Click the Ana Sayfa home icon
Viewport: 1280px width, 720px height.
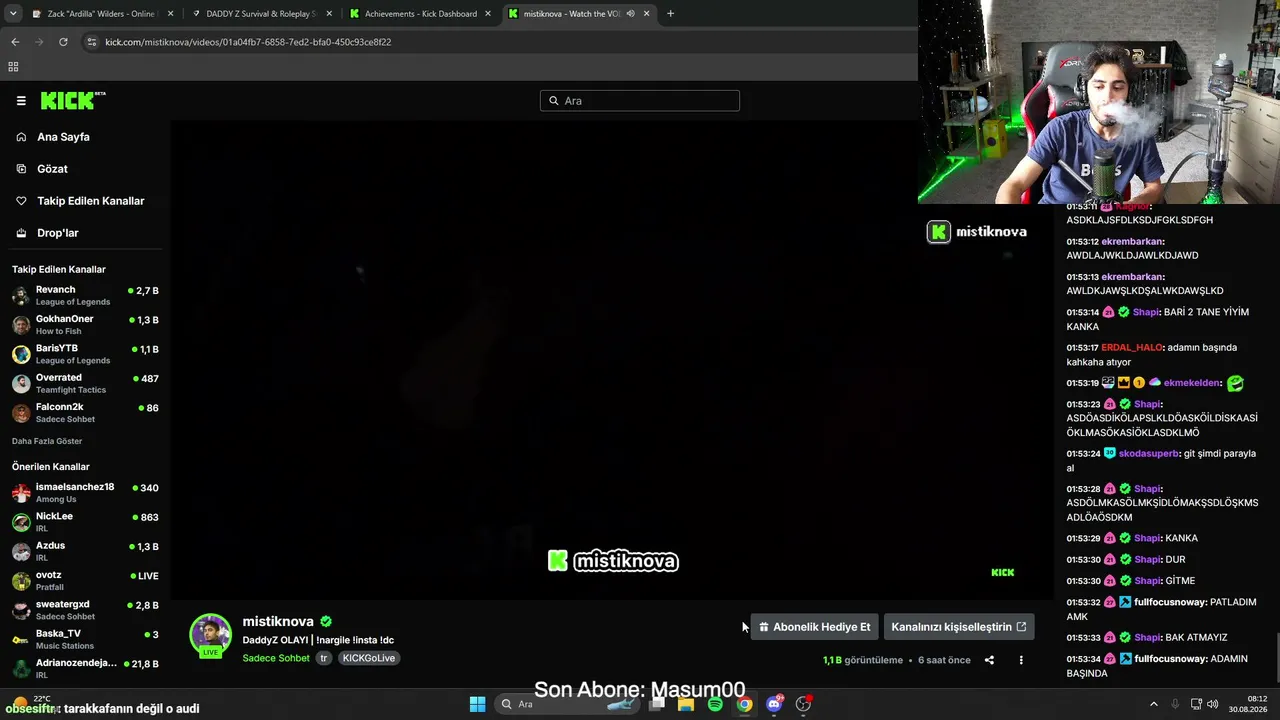[x=21, y=137]
